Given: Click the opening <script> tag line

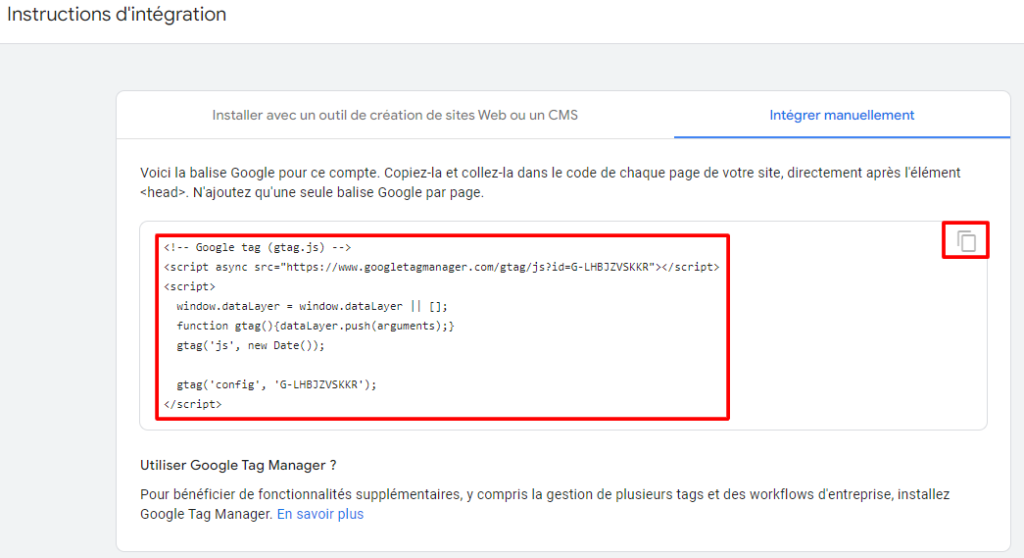Looking at the screenshot, I should tap(189, 287).
